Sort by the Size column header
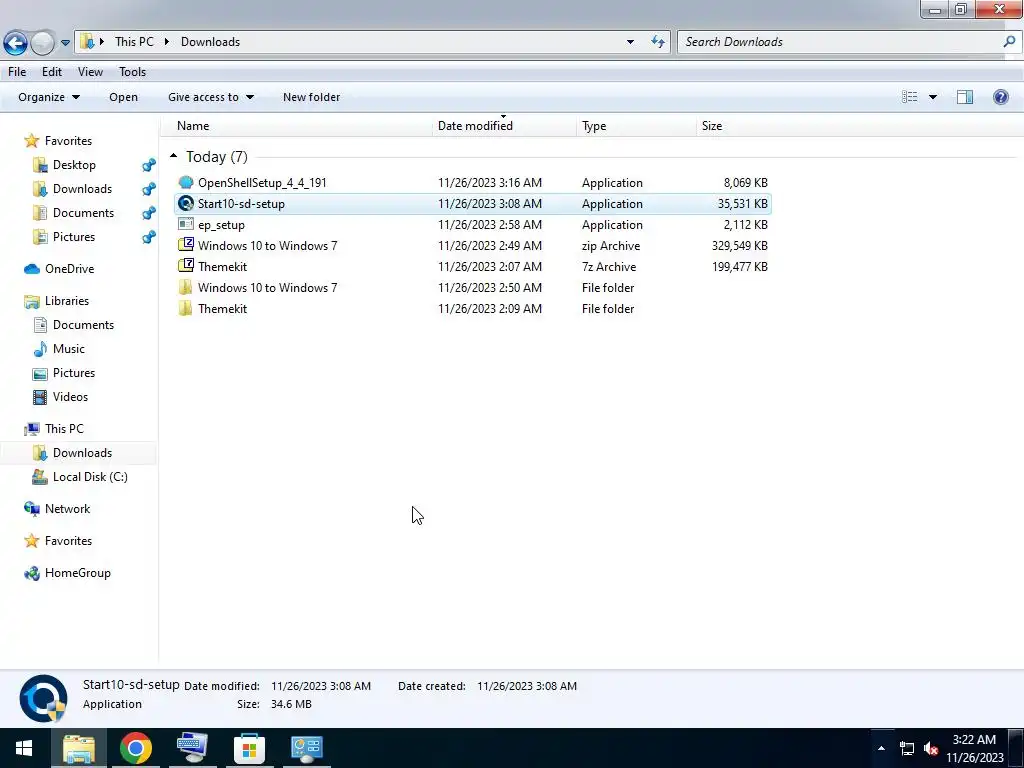This screenshot has width=1024, height=768. (712, 126)
